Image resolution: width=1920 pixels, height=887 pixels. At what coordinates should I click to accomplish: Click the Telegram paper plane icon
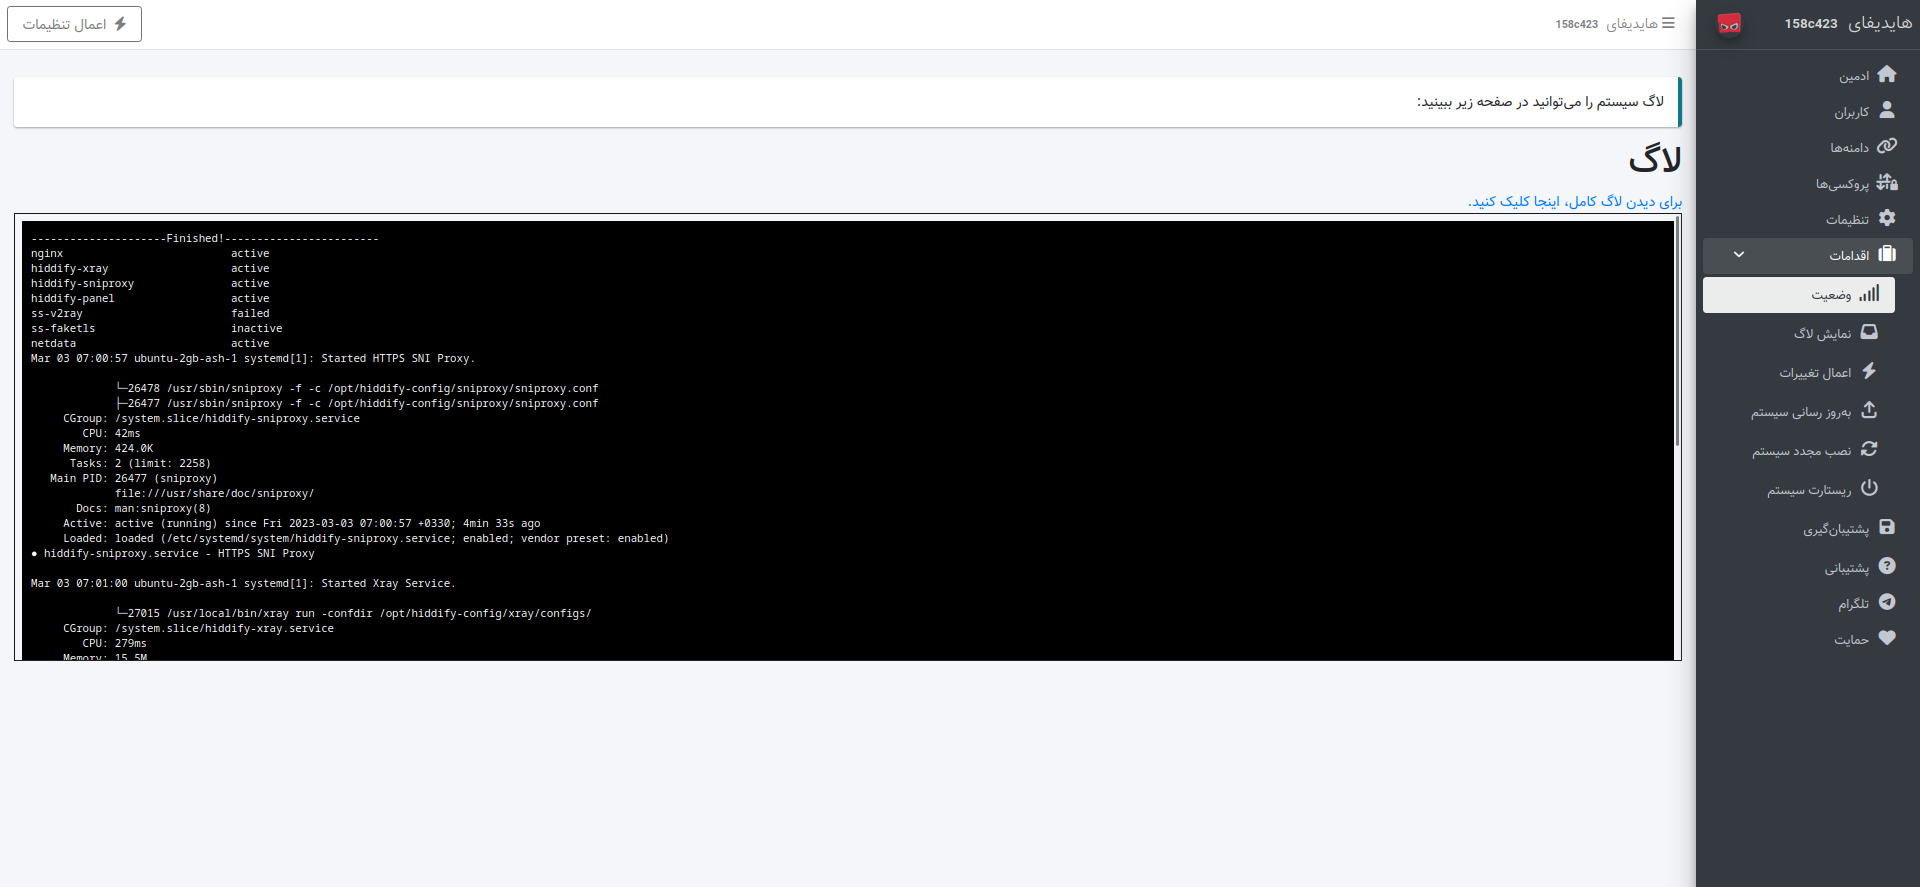coord(1887,602)
